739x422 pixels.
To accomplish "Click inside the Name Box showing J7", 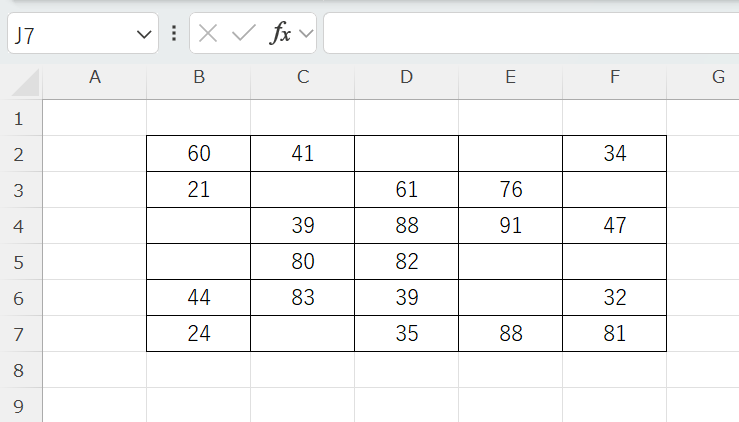I will click(x=70, y=35).
